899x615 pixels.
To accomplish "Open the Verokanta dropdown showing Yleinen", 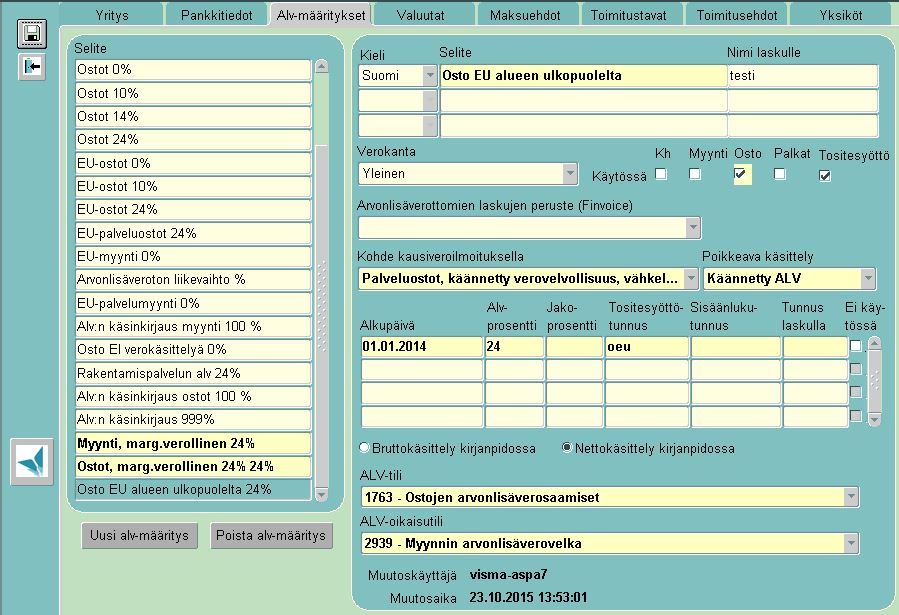I will [x=569, y=174].
